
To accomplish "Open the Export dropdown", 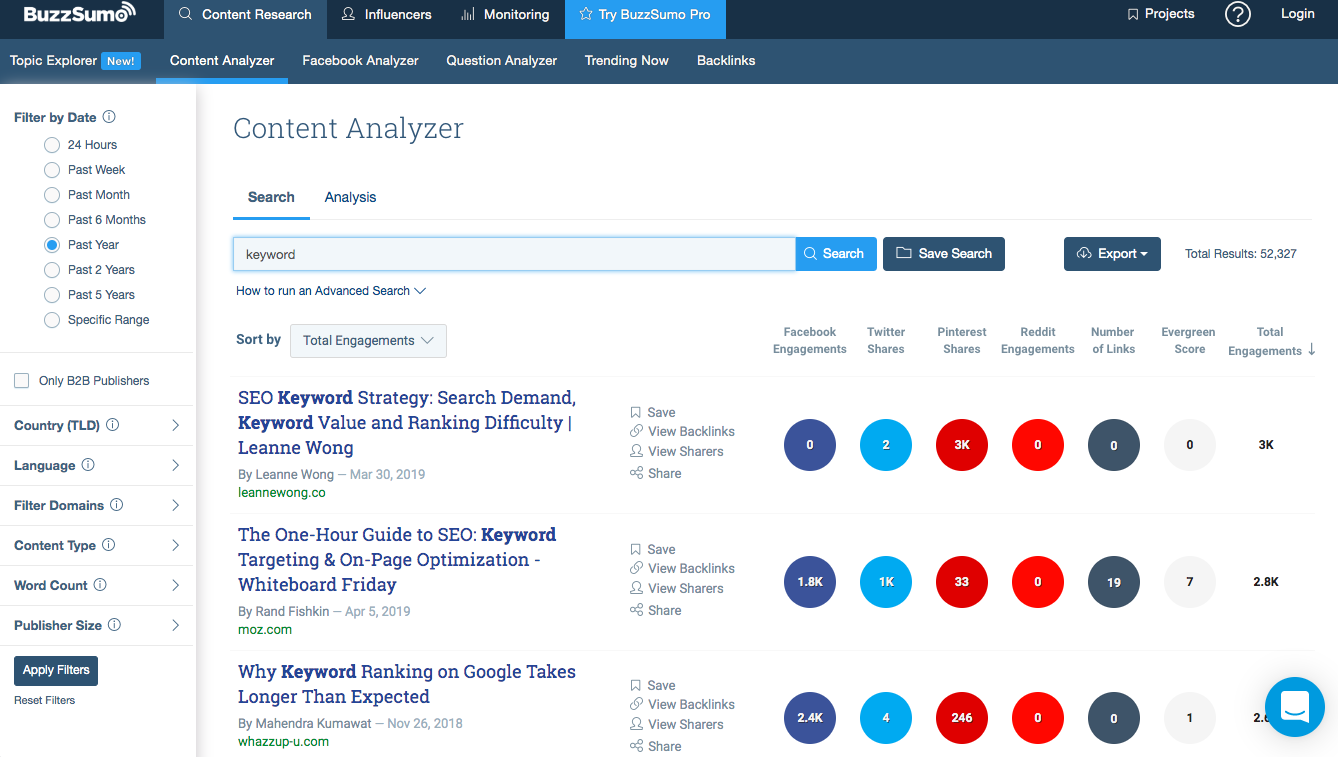I will coord(1112,254).
